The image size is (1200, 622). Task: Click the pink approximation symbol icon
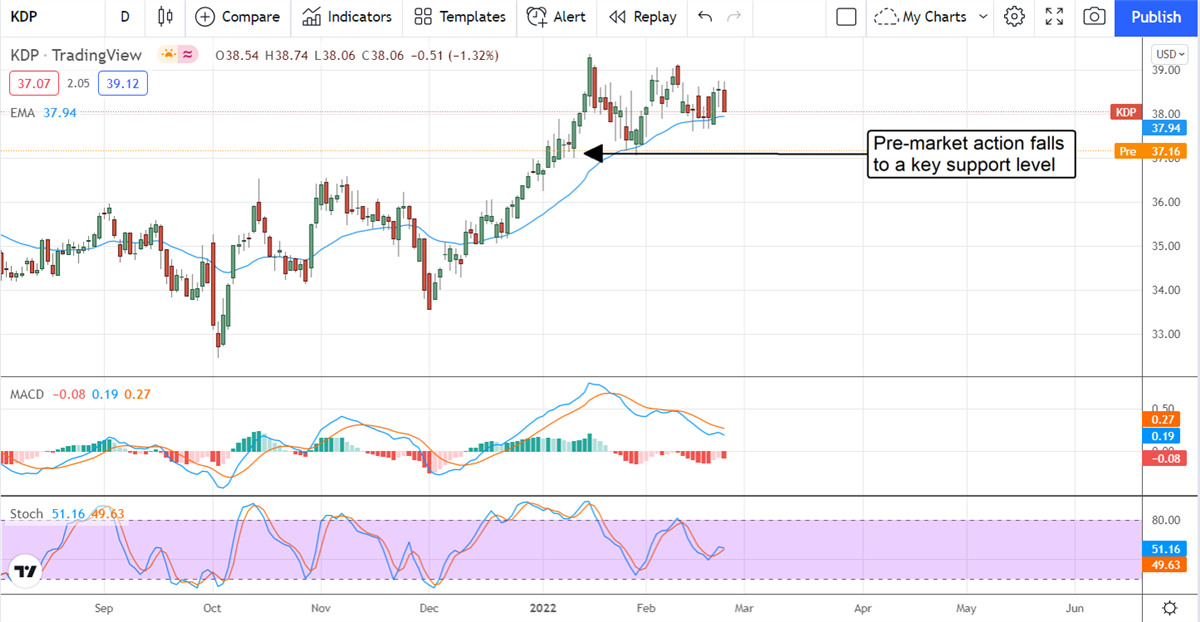click(x=188, y=54)
